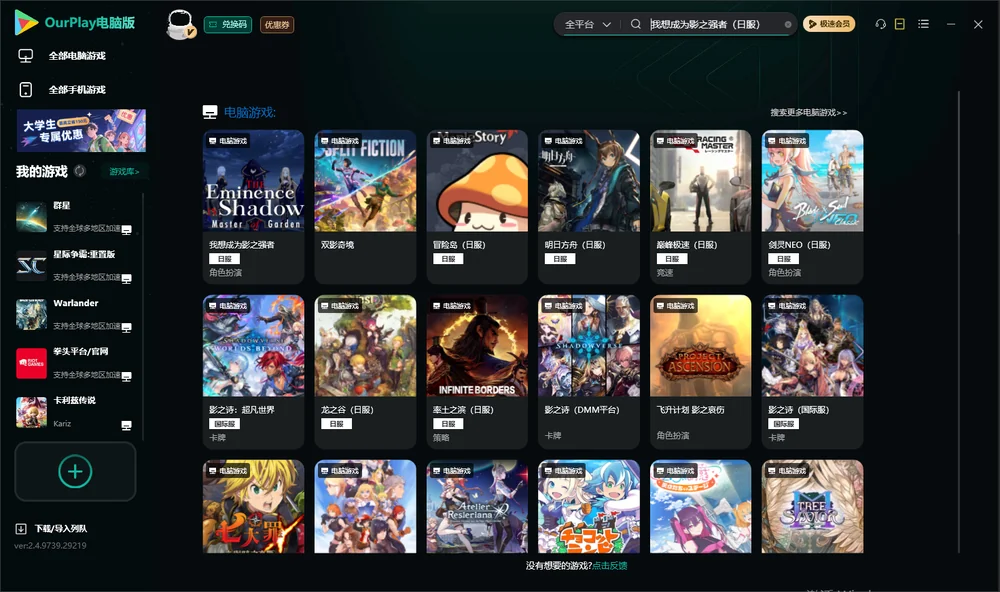
Task: Select the 明日方舟（日服）card
Action: click(589, 207)
